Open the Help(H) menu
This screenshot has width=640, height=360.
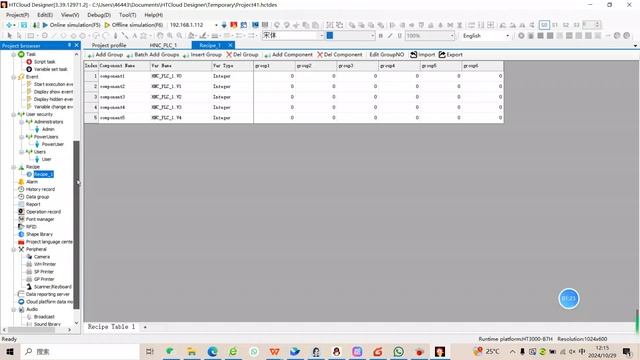[153, 15]
